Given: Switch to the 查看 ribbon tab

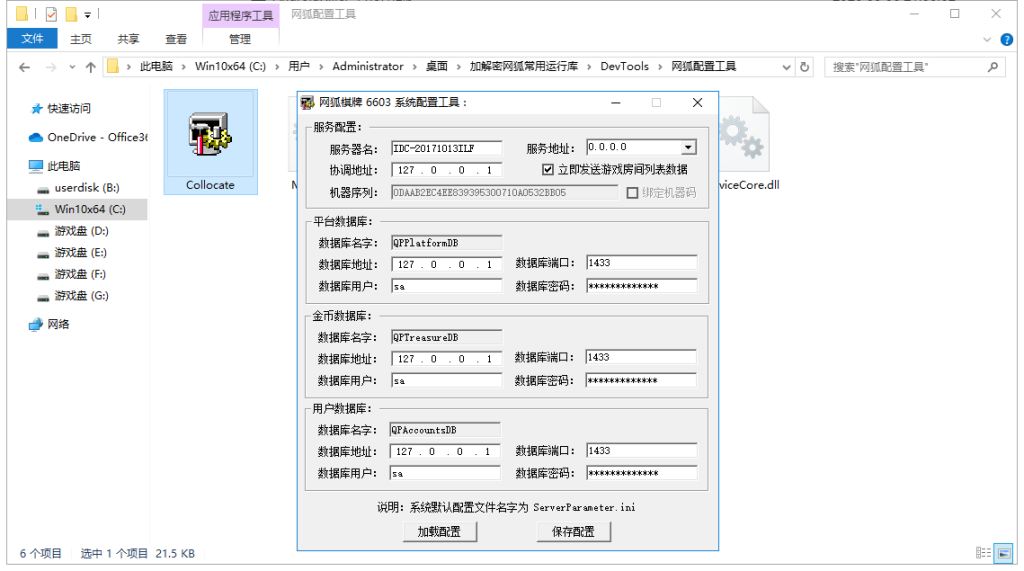Looking at the screenshot, I should [176, 39].
